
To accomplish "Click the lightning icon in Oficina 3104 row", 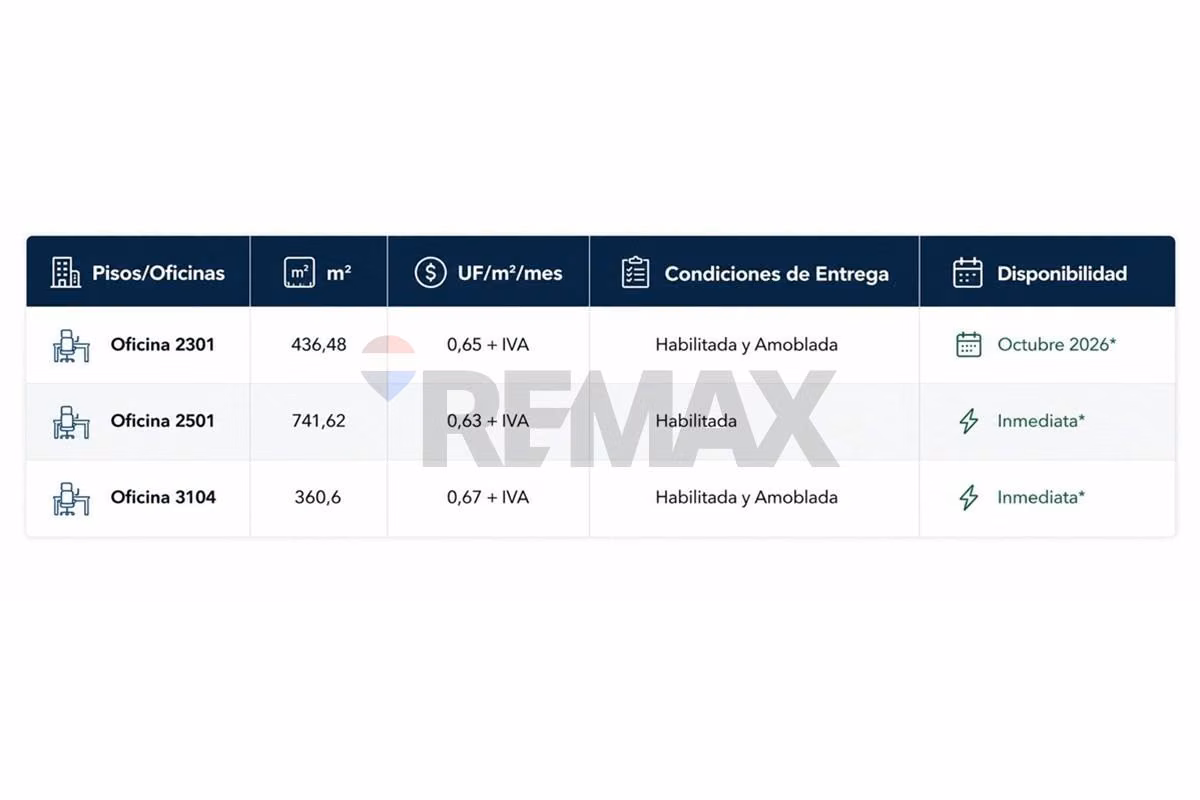I will [x=968, y=497].
